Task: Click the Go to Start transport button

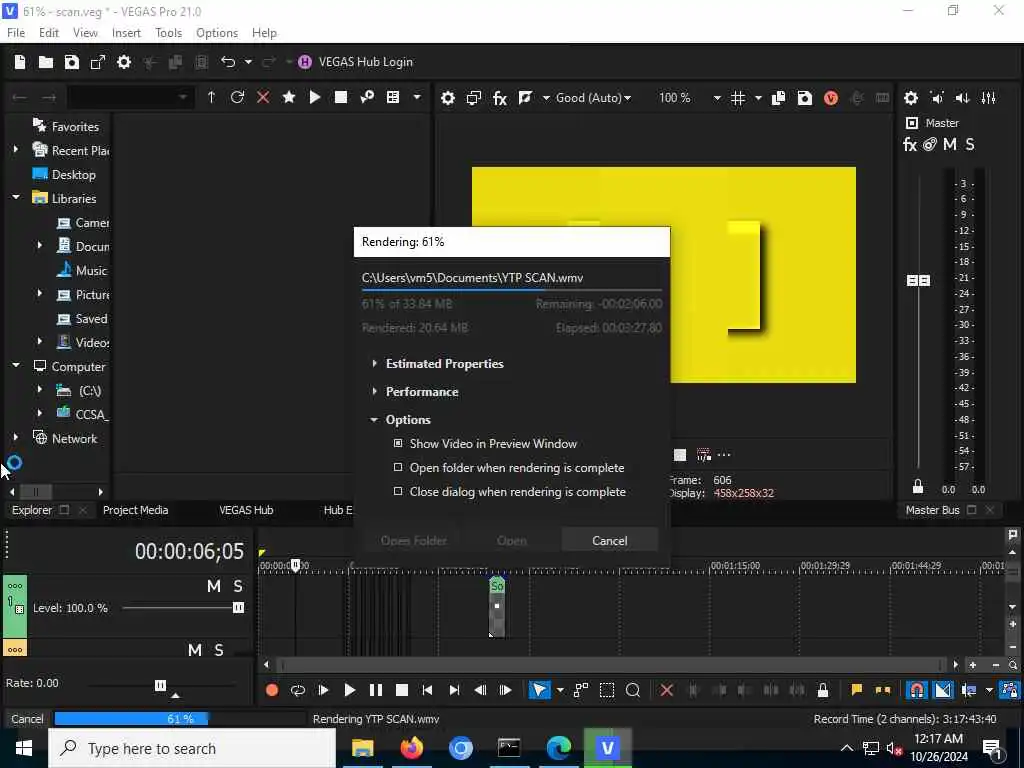Action: pos(427,690)
